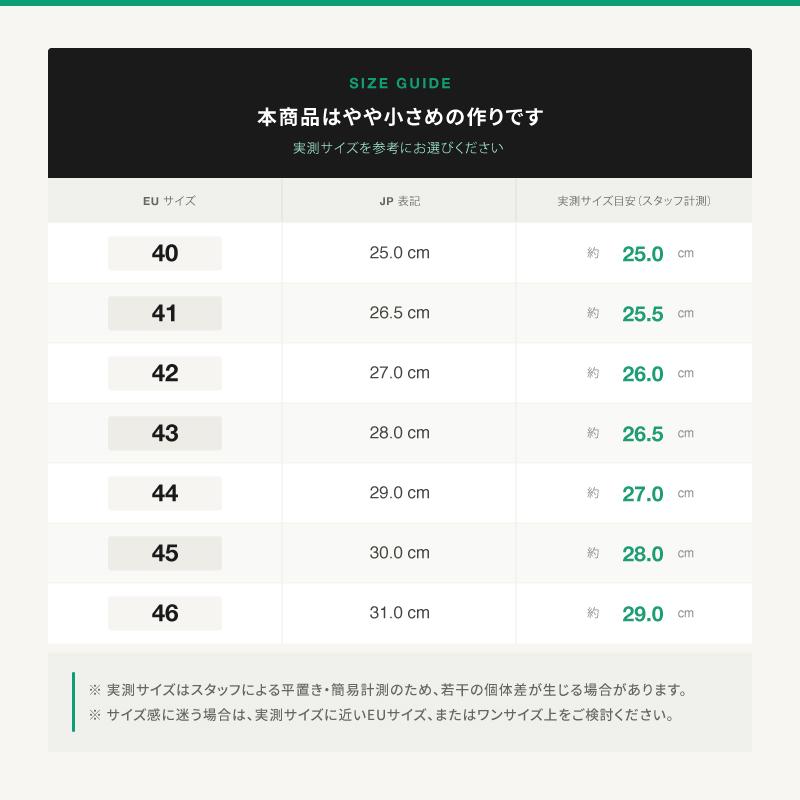Click the green 25.5 measured value
This screenshot has height=800, width=800.
pos(642,314)
